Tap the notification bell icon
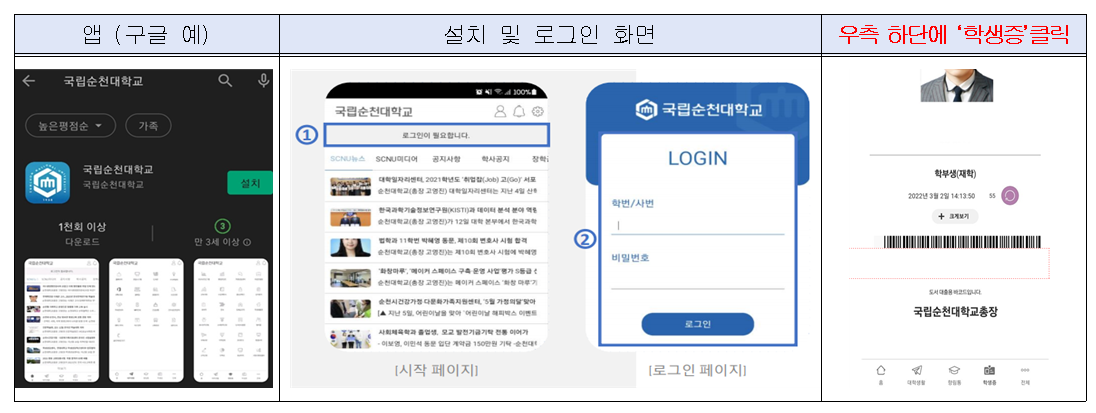This screenshot has height=413, width=1096. [x=519, y=110]
